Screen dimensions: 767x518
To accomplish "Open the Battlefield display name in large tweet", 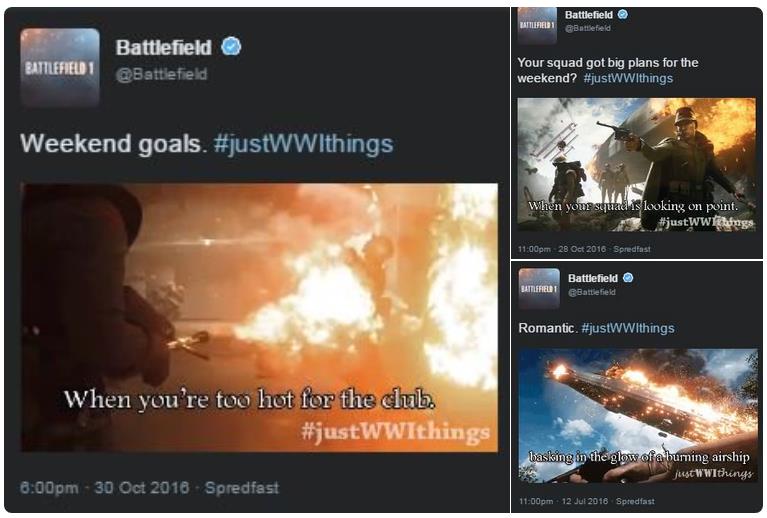I will (163, 47).
